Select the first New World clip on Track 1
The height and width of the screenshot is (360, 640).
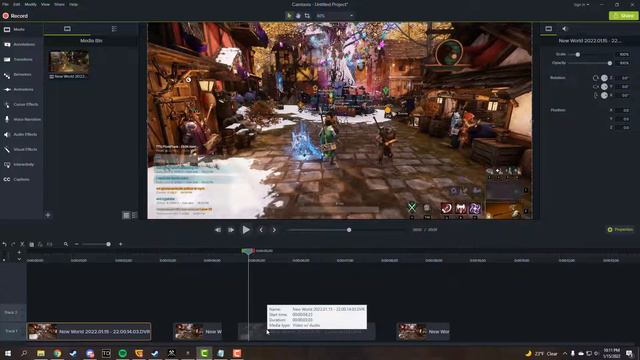point(89,331)
